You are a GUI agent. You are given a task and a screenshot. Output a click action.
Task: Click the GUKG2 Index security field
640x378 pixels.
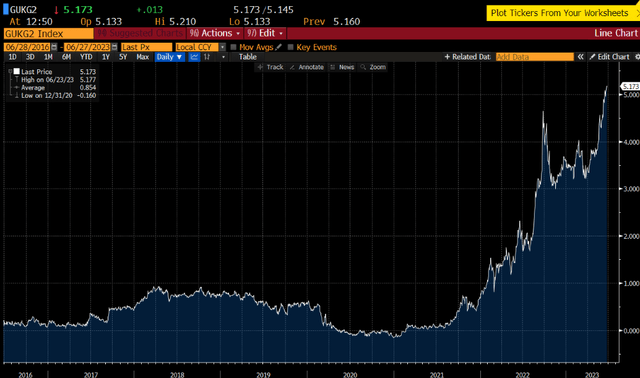pyautogui.click(x=48, y=33)
